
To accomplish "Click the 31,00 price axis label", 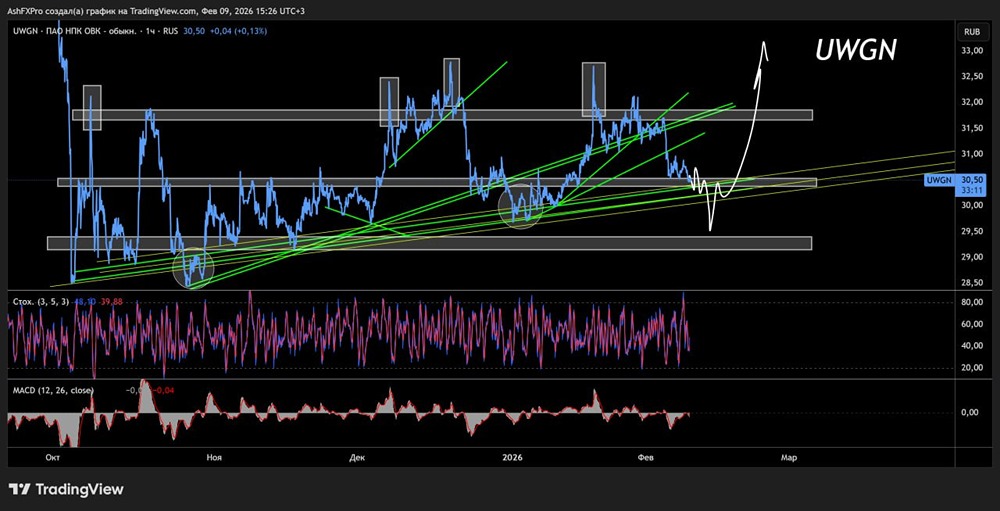I will click(971, 154).
